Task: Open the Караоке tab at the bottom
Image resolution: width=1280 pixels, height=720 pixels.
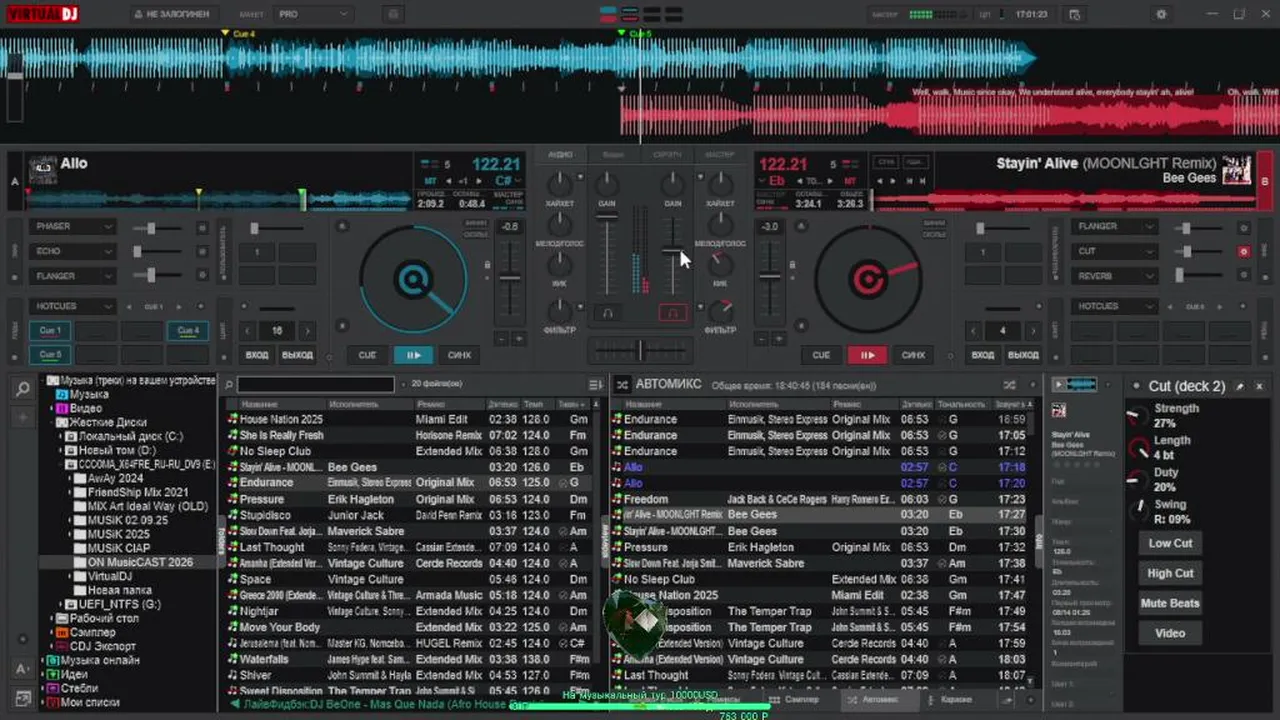Action: pos(952,700)
